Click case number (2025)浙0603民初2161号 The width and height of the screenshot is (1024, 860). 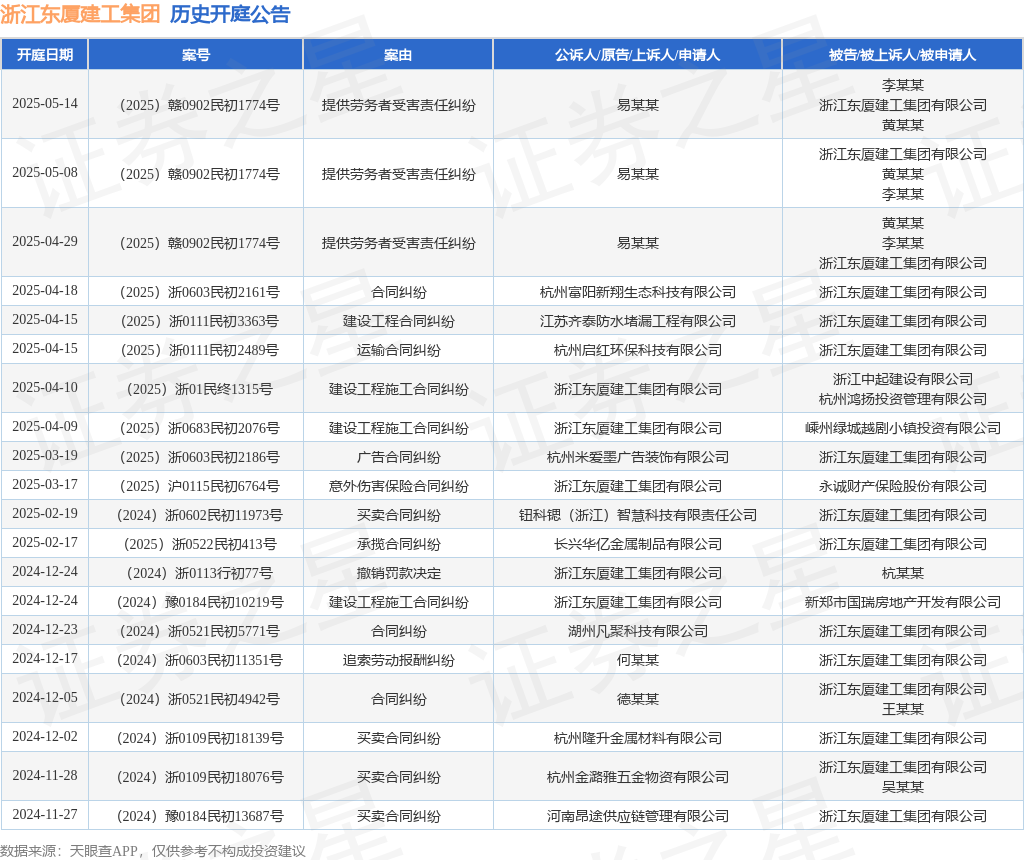click(x=199, y=292)
